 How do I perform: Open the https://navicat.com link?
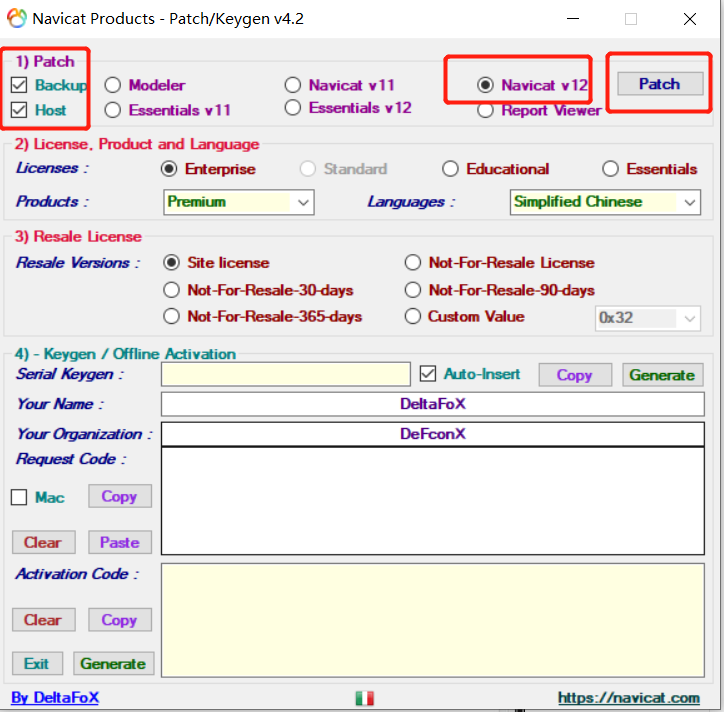pyautogui.click(x=629, y=697)
